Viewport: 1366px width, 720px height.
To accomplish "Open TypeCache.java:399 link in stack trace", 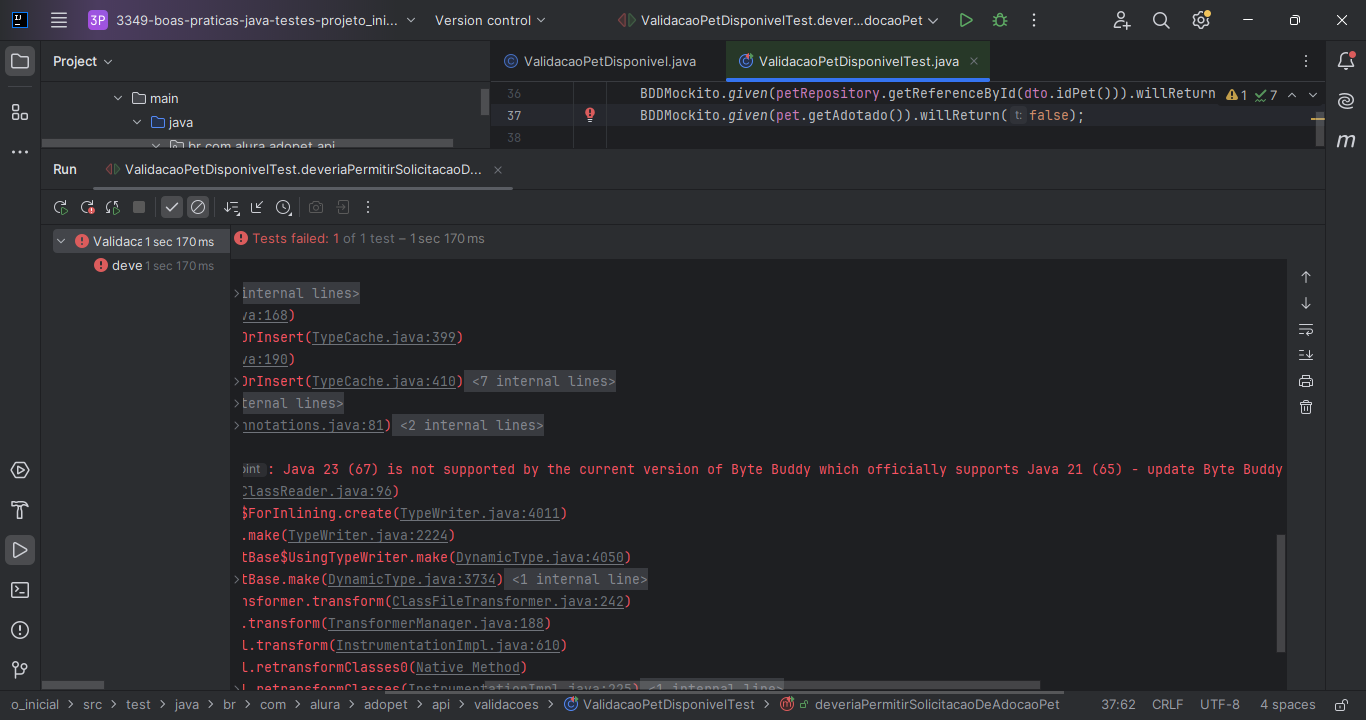I will [384, 337].
